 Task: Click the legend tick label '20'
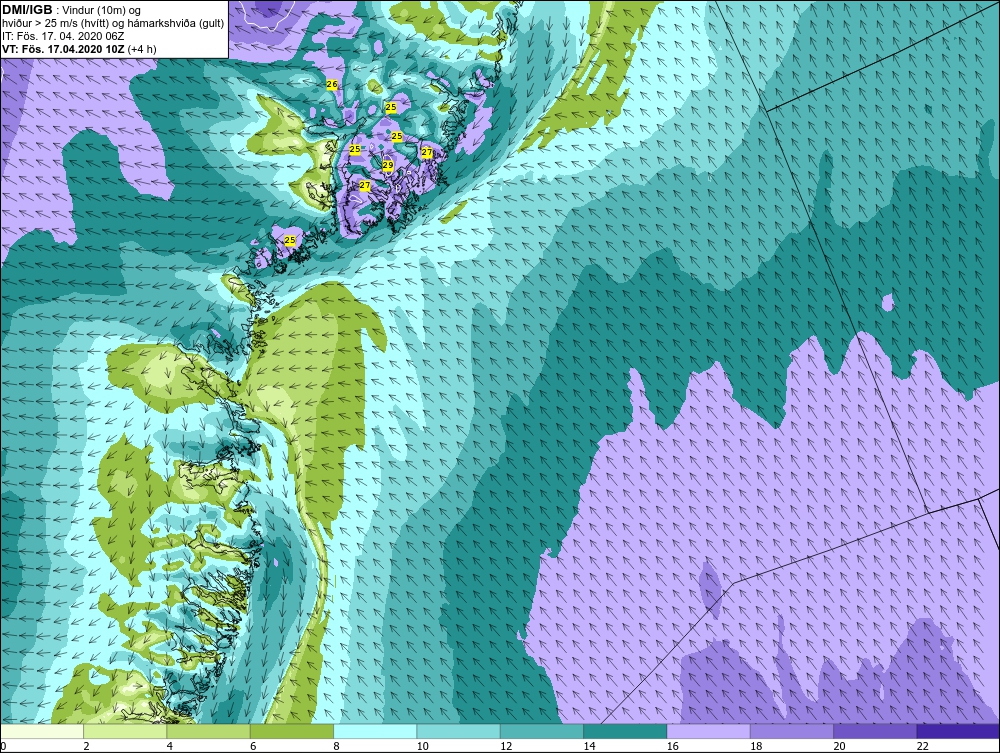click(839, 746)
